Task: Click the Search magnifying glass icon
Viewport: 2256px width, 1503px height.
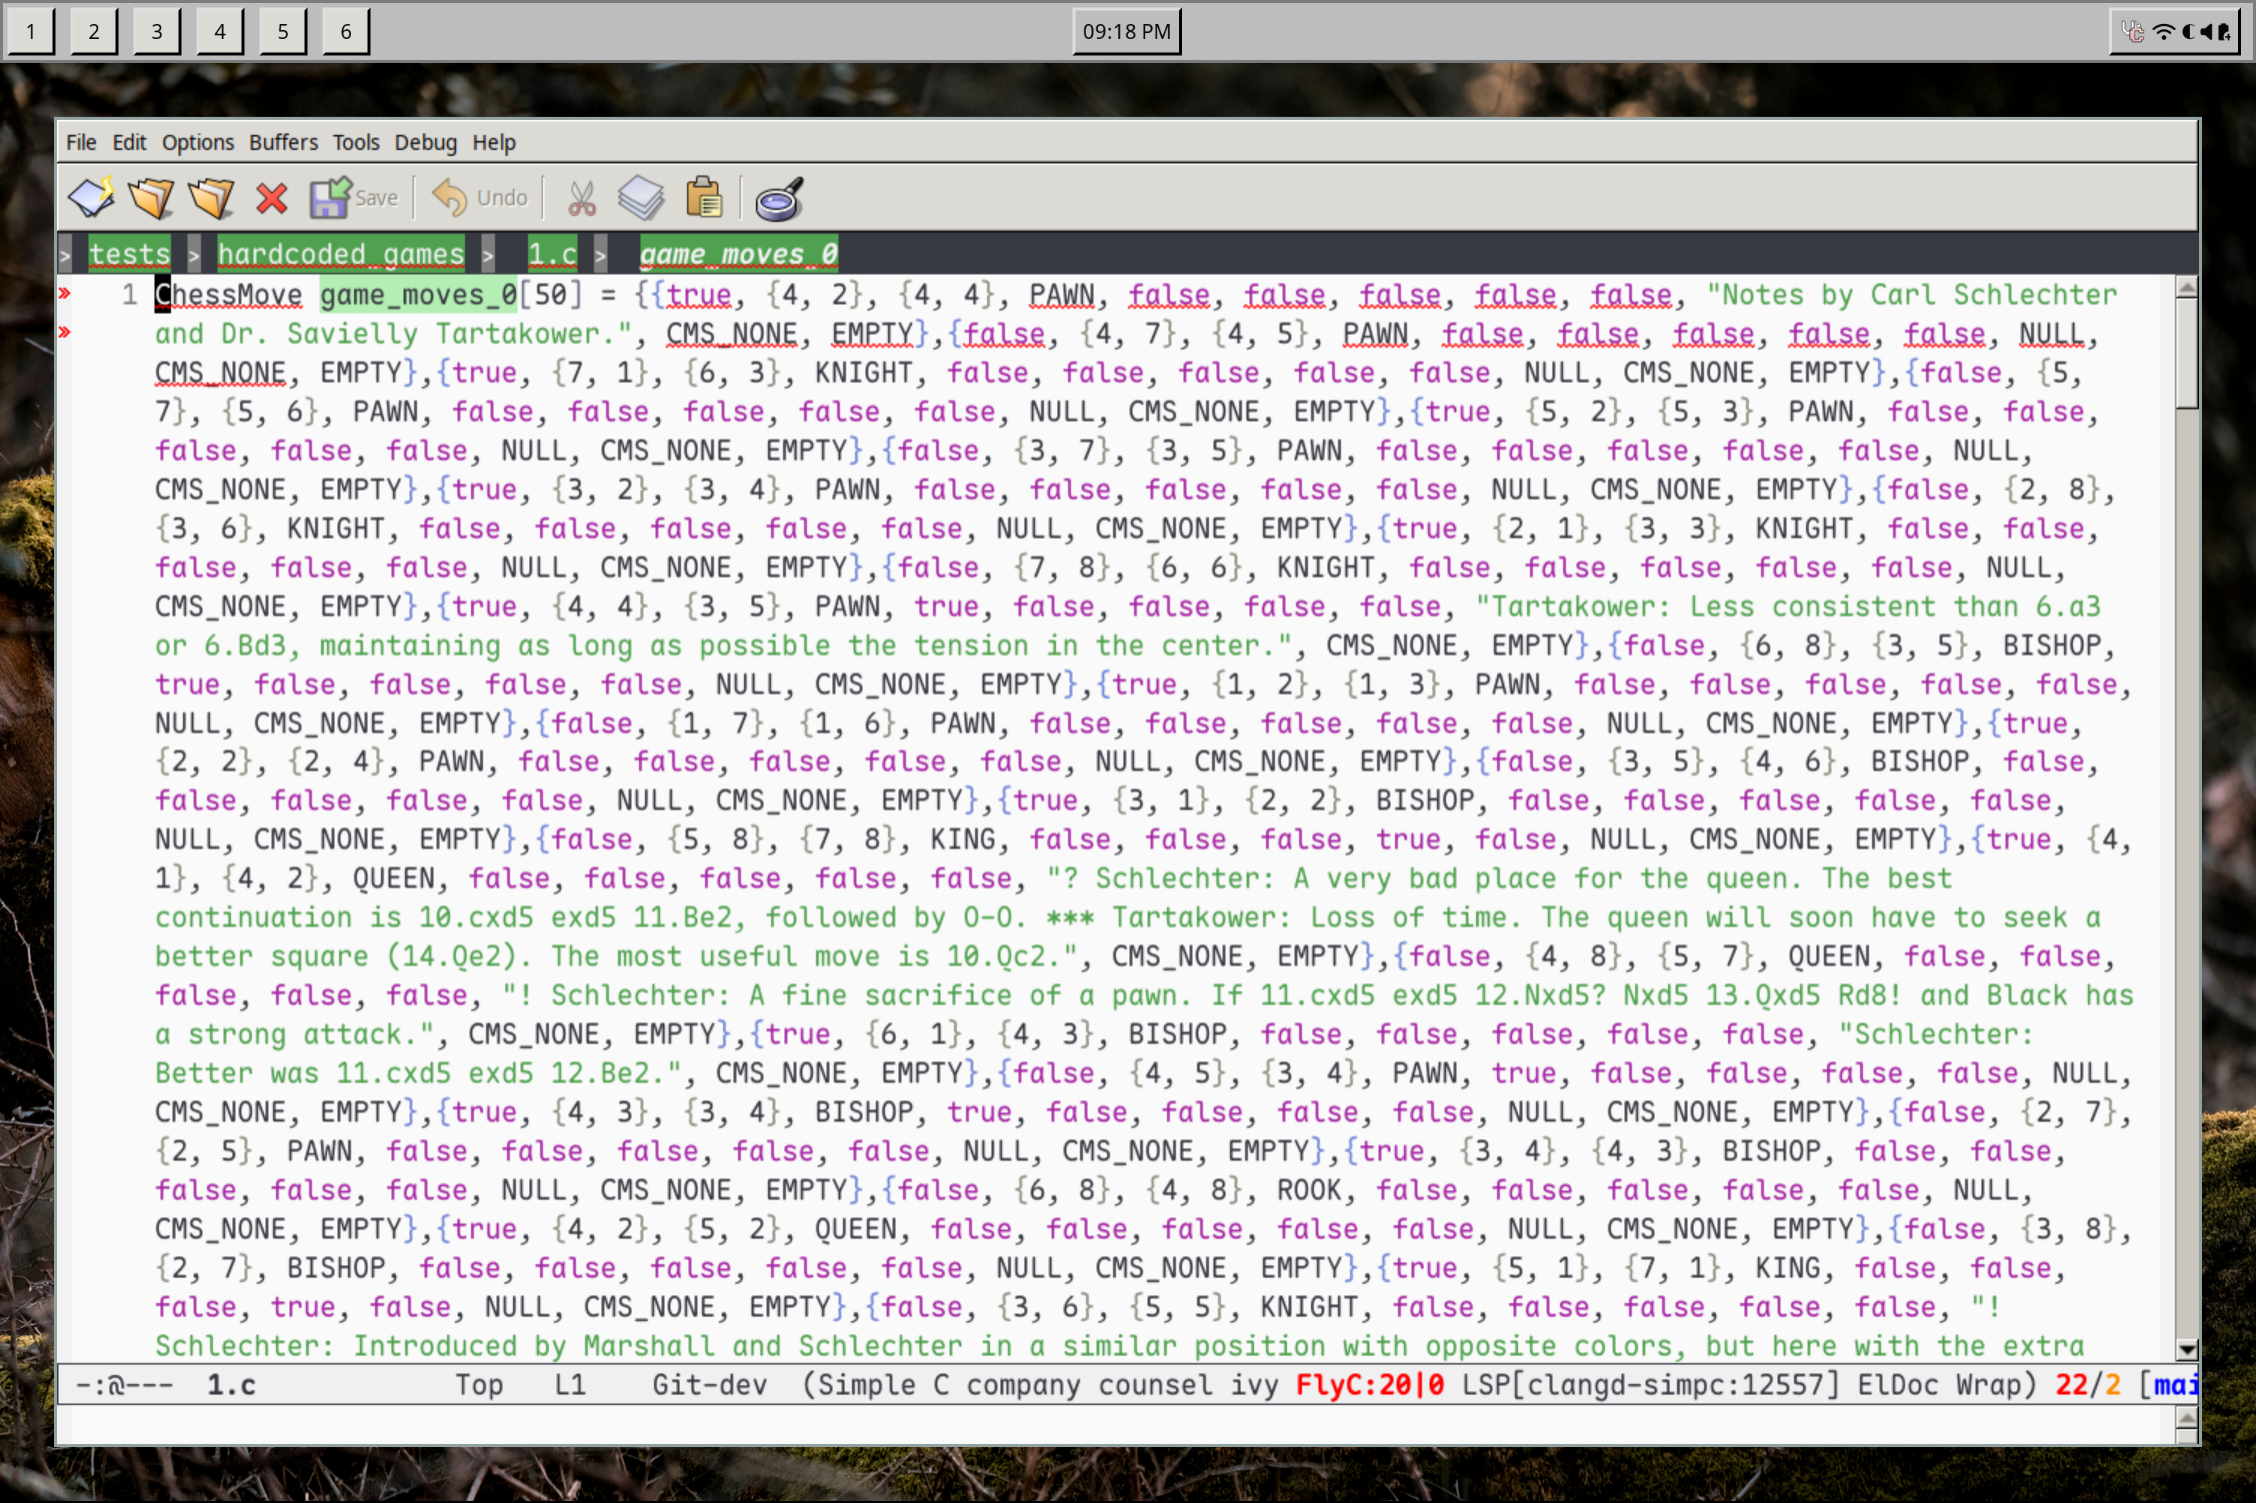Action: (779, 198)
